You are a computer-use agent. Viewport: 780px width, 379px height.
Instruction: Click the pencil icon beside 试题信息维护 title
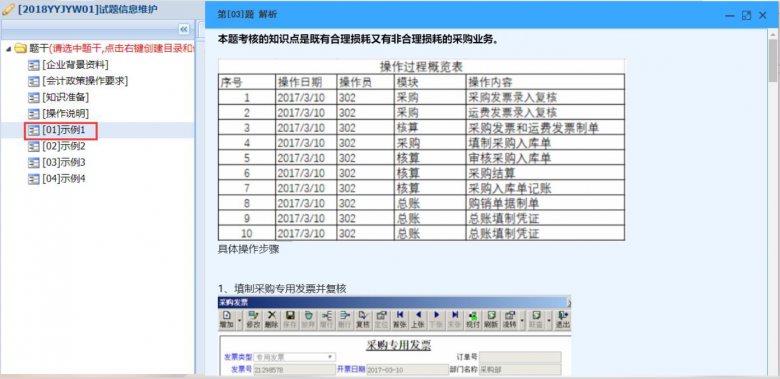pyautogui.click(x=7, y=10)
